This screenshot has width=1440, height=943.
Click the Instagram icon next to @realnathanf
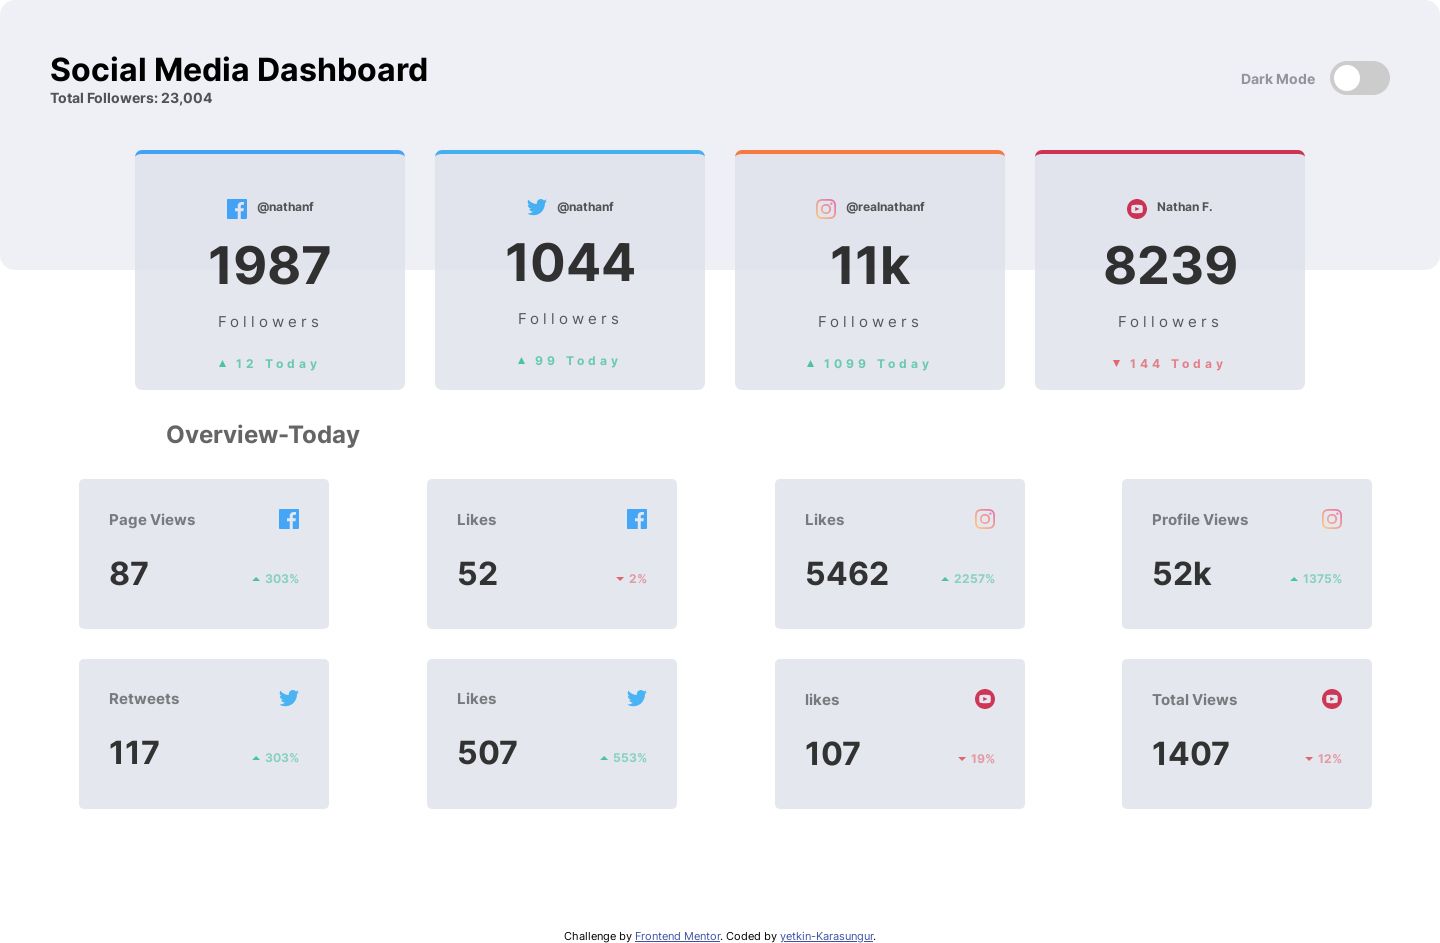(826, 209)
